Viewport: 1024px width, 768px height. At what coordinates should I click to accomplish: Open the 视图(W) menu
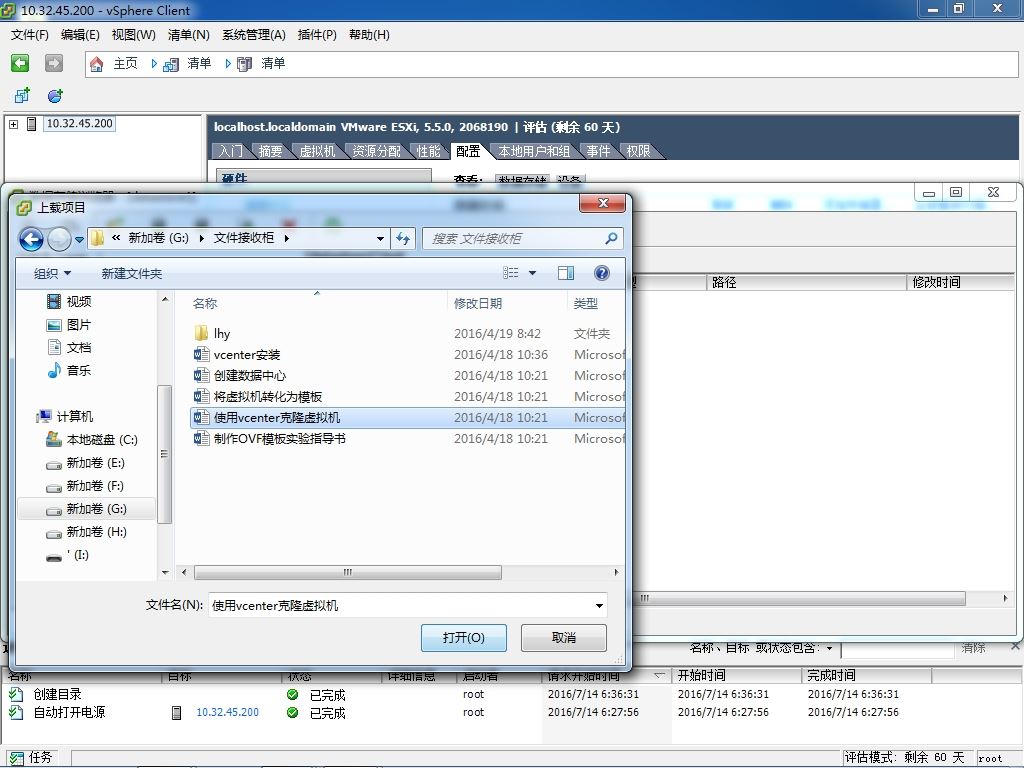point(133,35)
